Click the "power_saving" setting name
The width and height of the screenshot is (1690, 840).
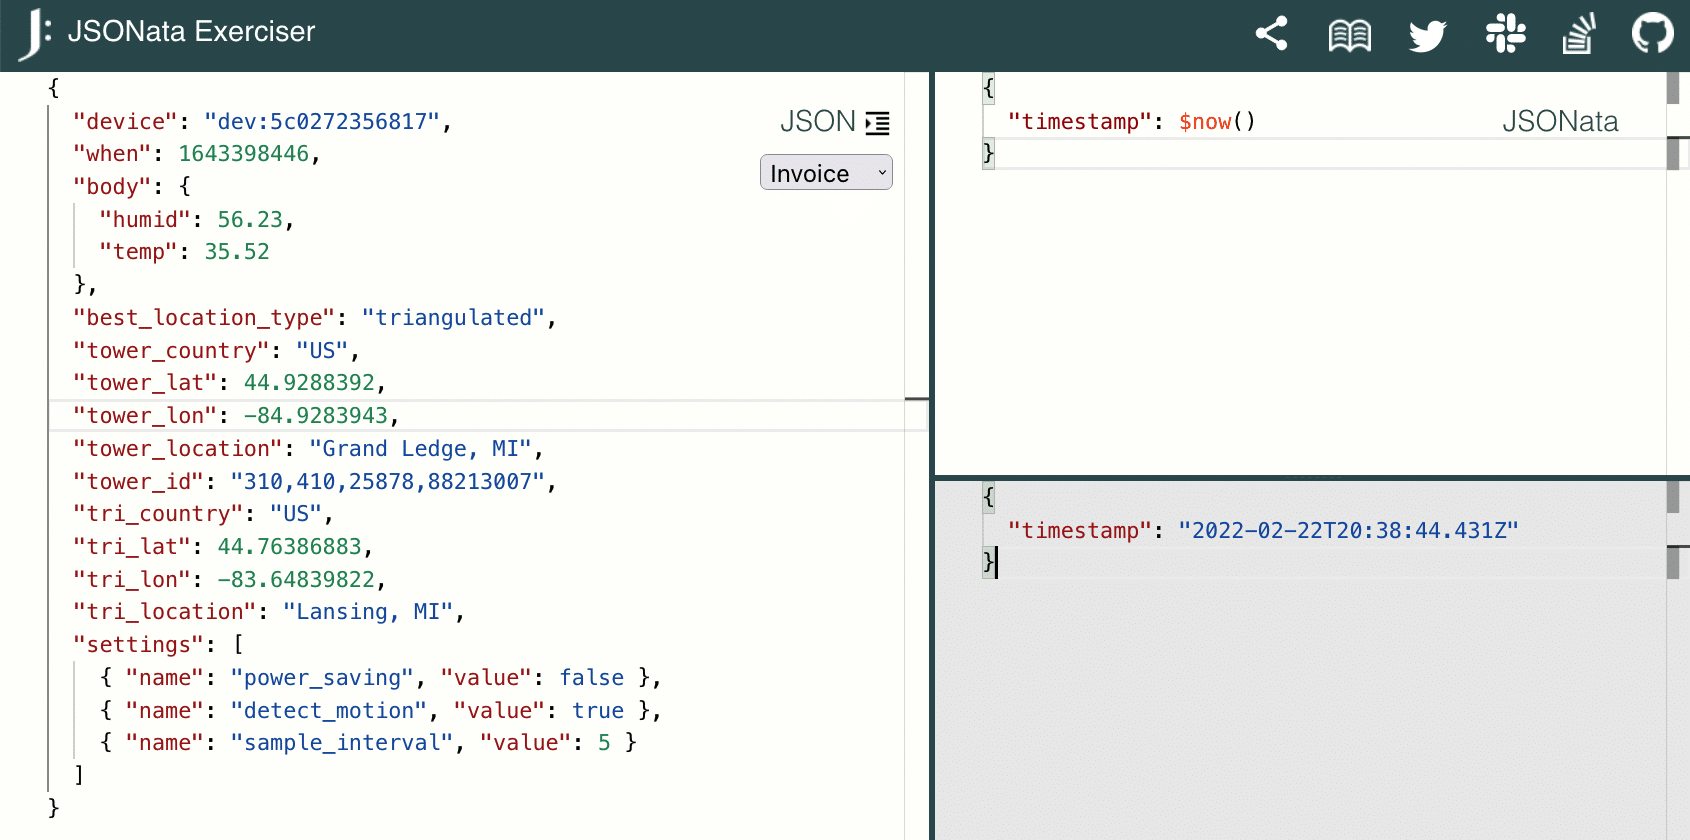[x=322, y=678]
